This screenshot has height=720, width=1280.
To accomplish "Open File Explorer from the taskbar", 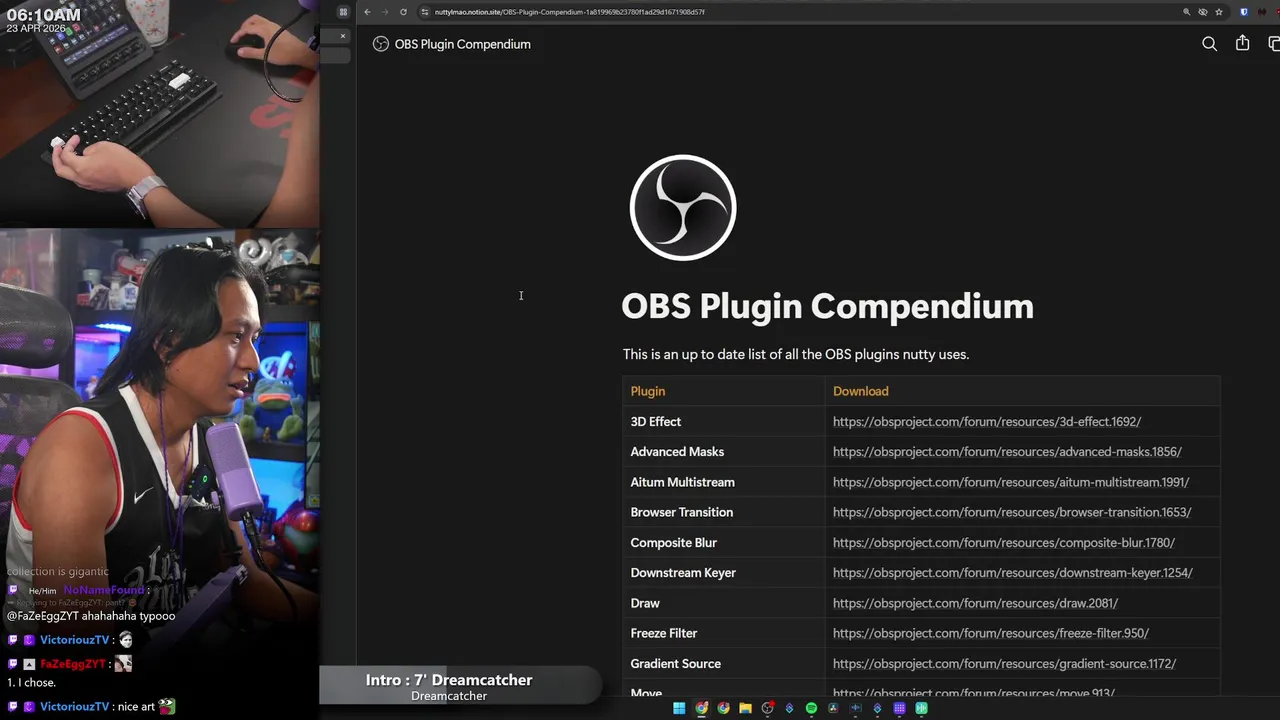I will click(745, 708).
